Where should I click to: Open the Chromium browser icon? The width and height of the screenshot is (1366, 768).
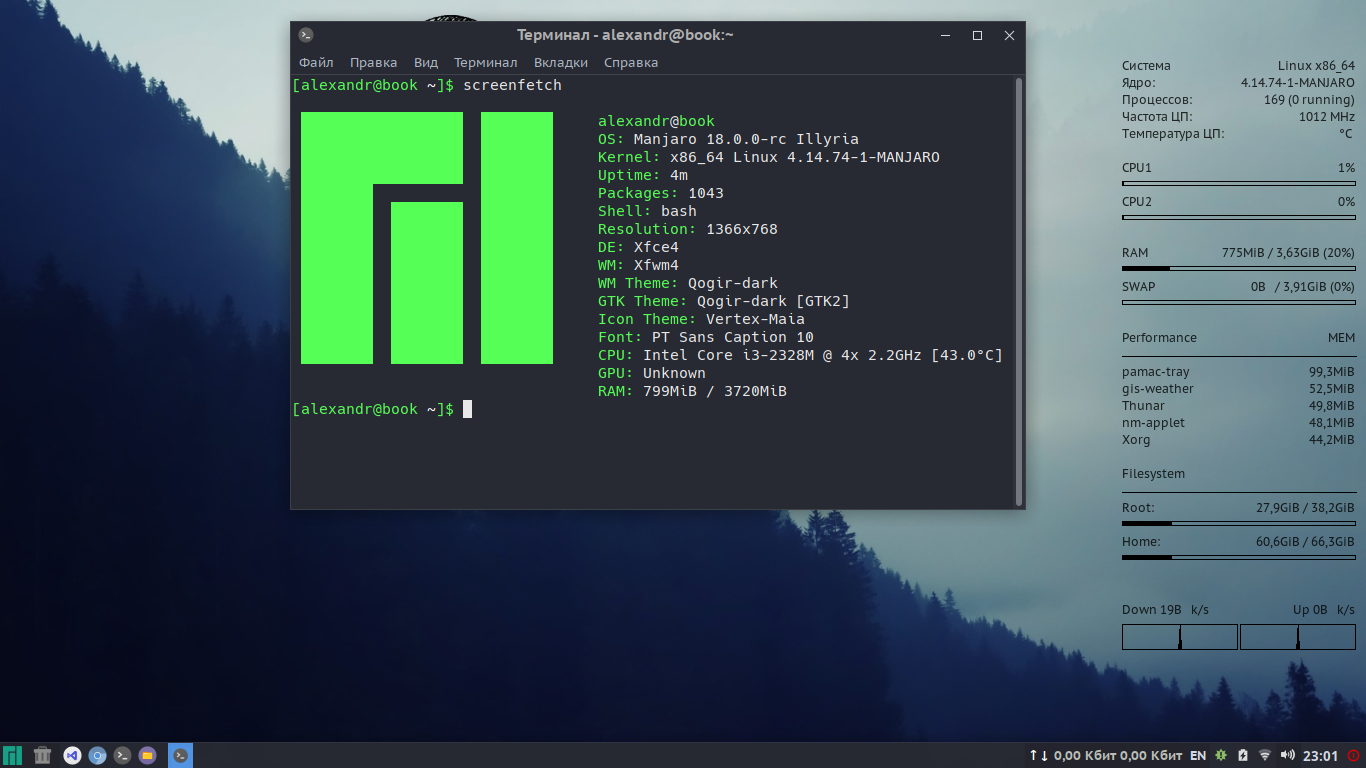pyautogui.click(x=96, y=756)
